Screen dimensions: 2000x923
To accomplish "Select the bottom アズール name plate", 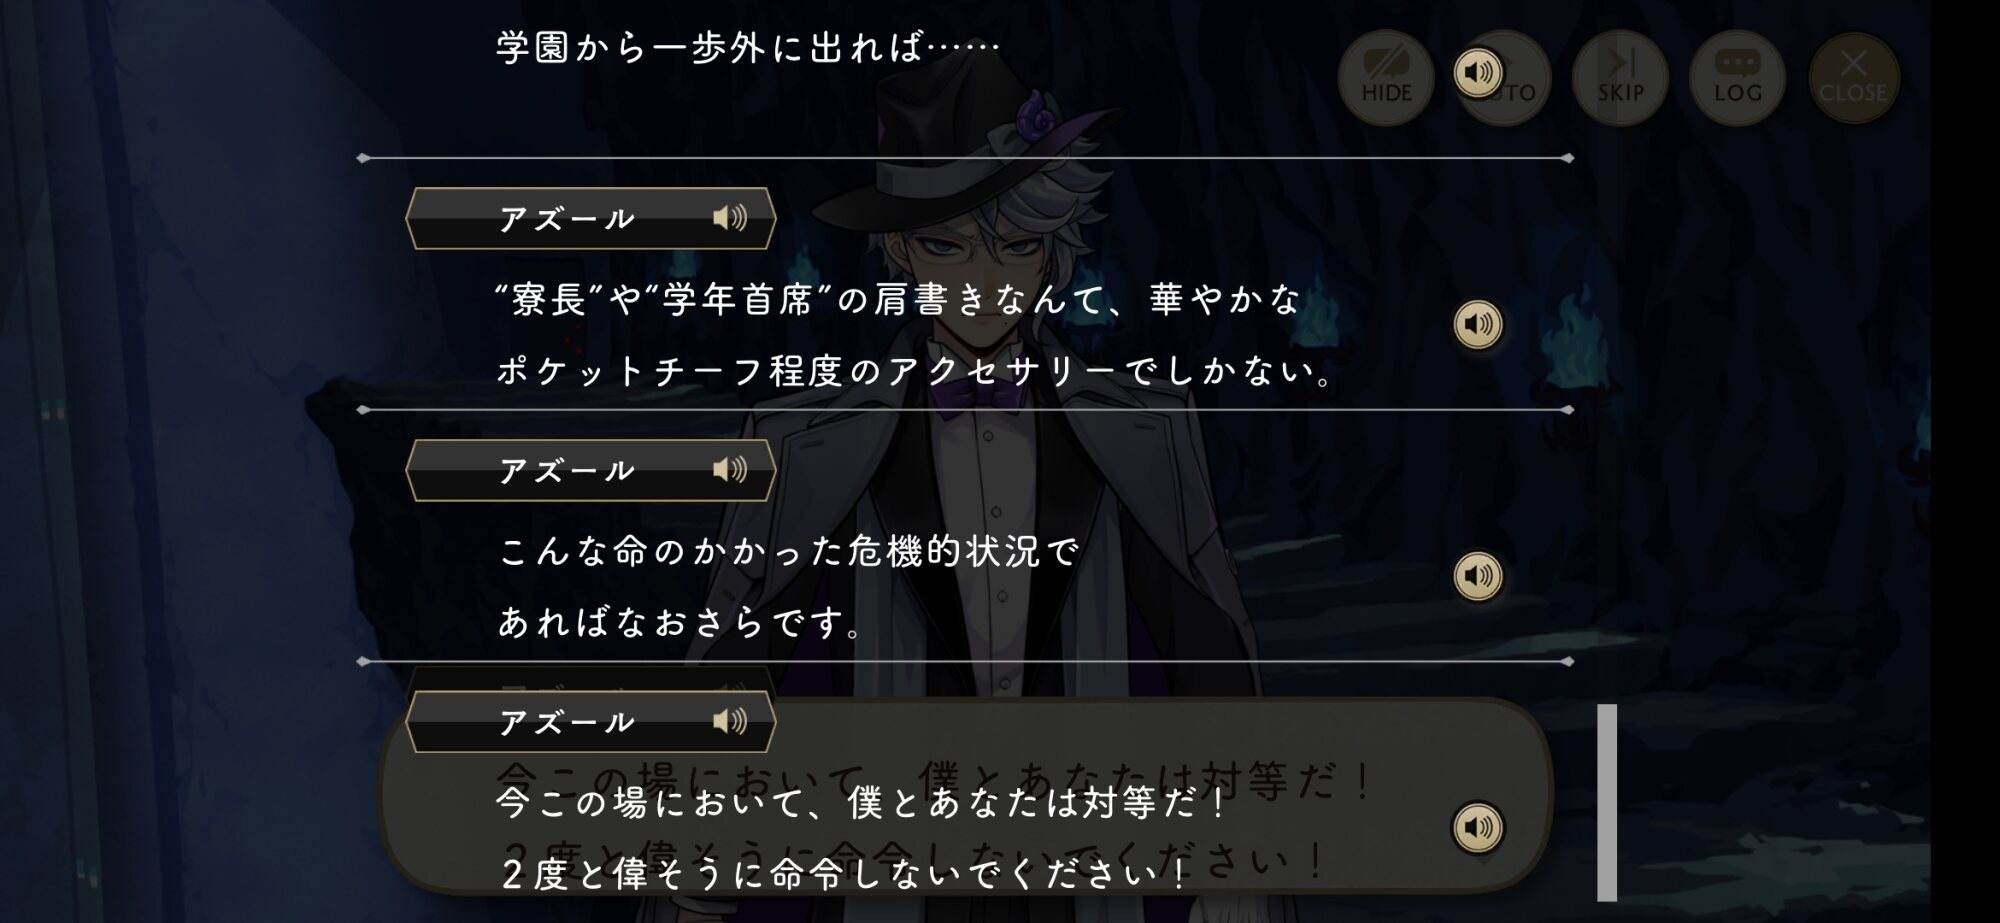I will point(591,721).
